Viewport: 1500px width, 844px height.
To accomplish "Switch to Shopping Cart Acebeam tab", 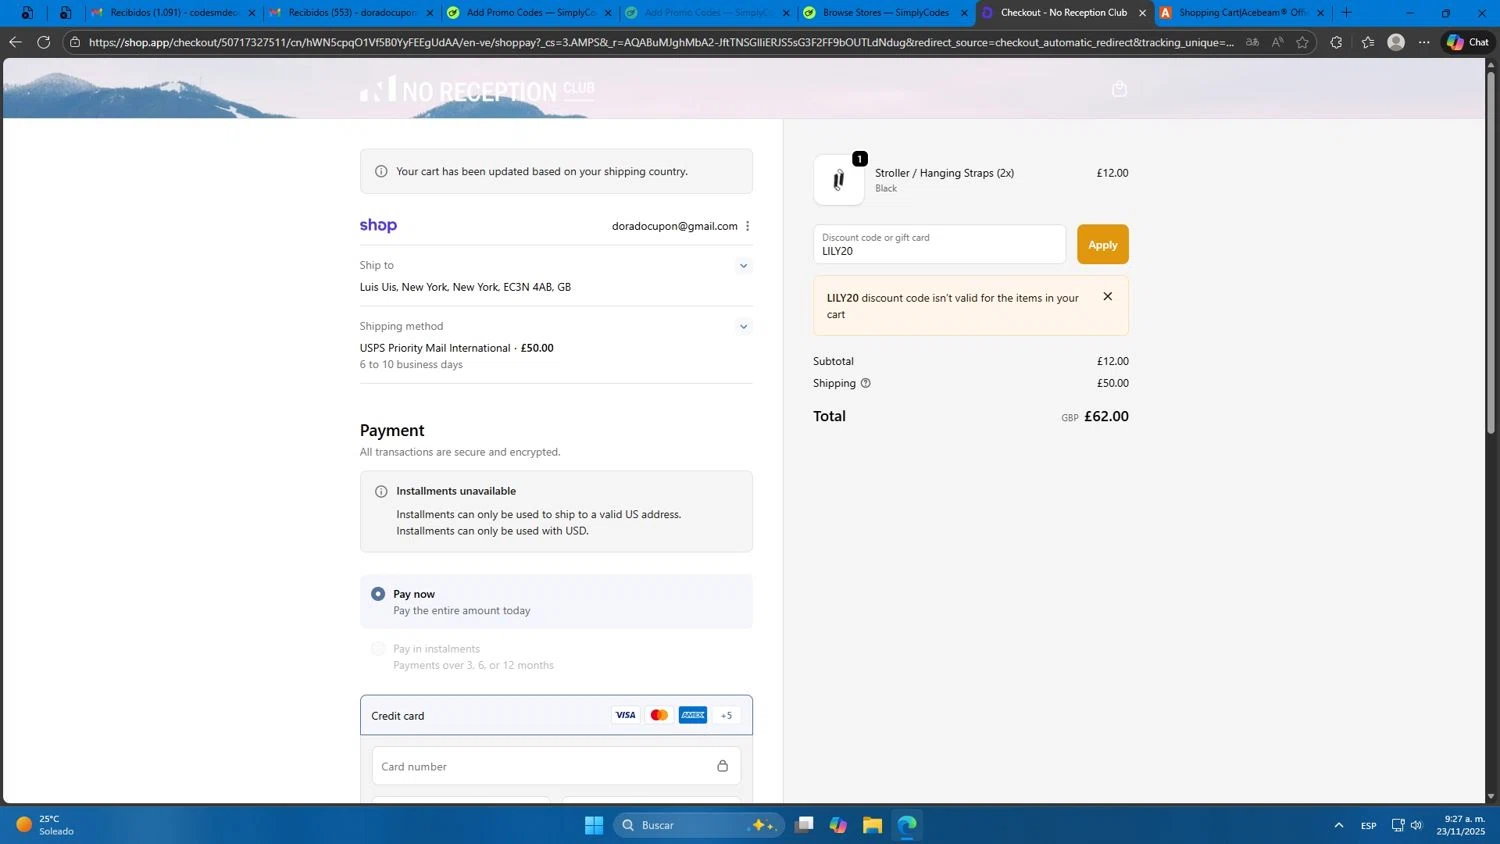I will (1240, 13).
